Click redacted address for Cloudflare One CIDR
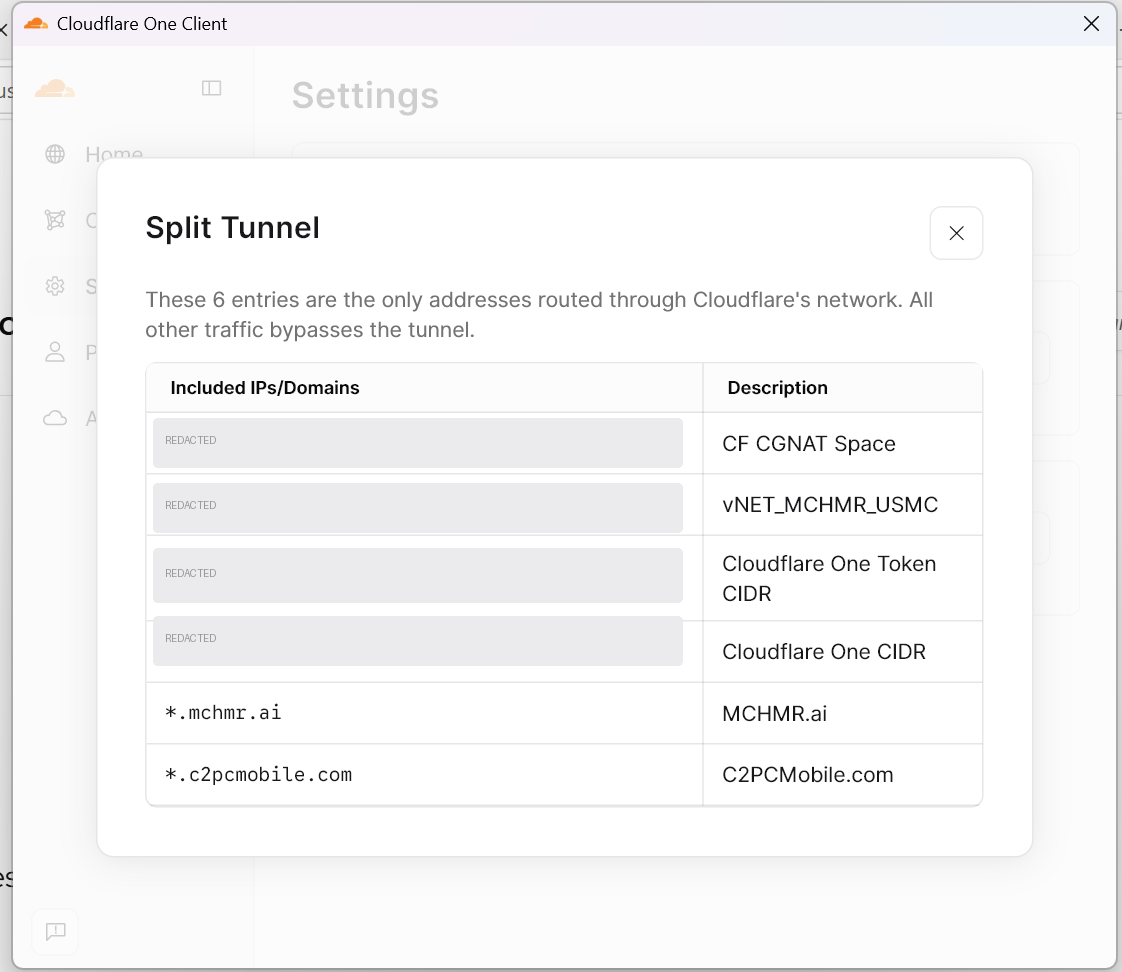Image resolution: width=1122 pixels, height=972 pixels. pyautogui.click(x=418, y=641)
